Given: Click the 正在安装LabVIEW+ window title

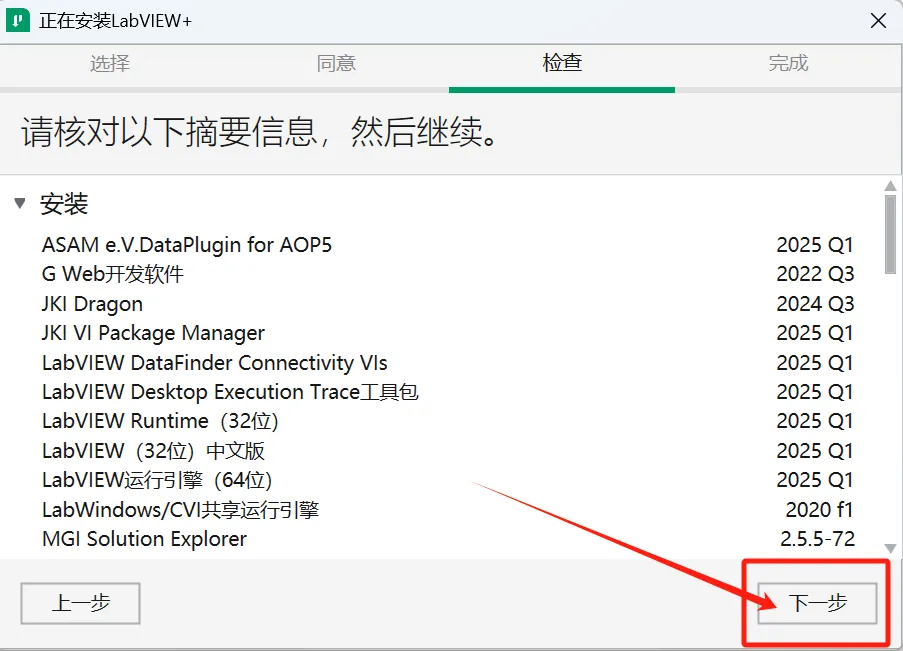Looking at the screenshot, I should [x=115, y=21].
